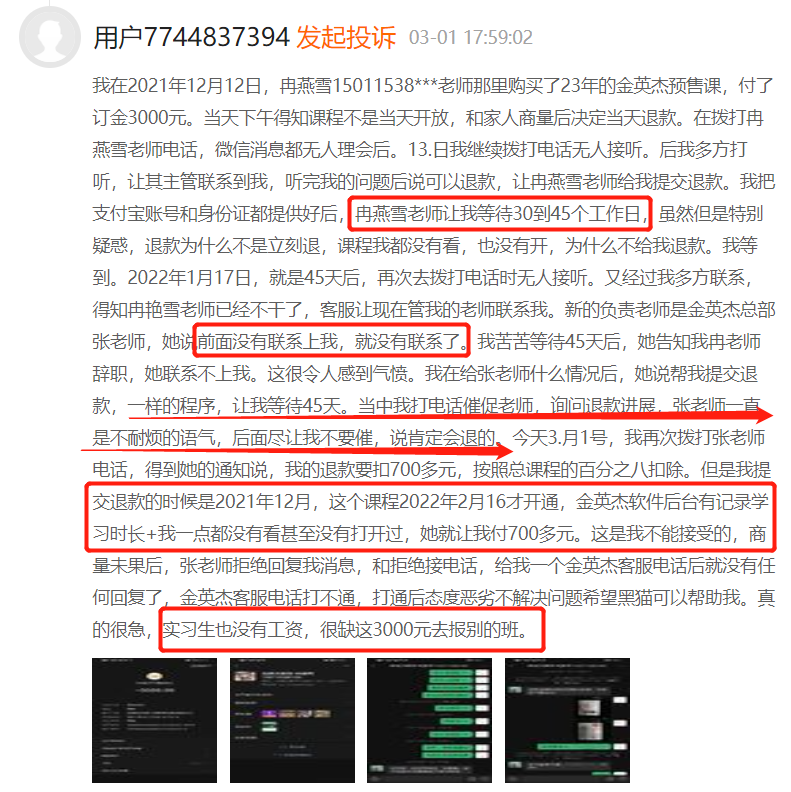This screenshot has width=791, height=792.
Task: Click the red-boxed text 实习生也没有工资
Action: (x=232, y=630)
